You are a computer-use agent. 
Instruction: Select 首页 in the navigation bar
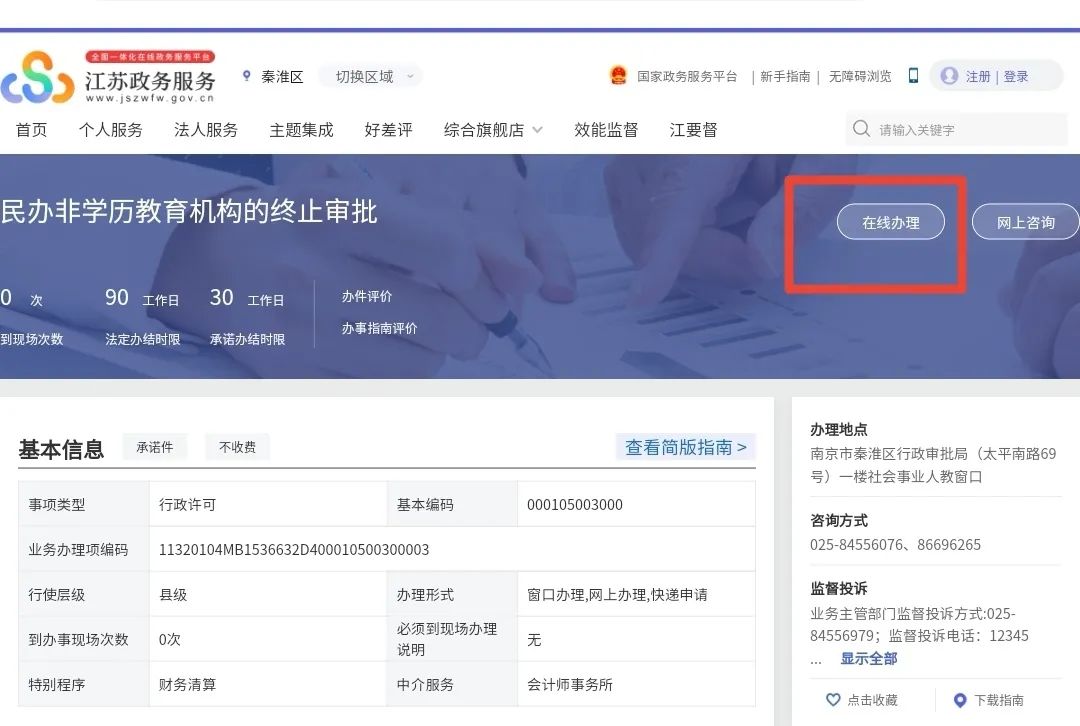[31, 129]
